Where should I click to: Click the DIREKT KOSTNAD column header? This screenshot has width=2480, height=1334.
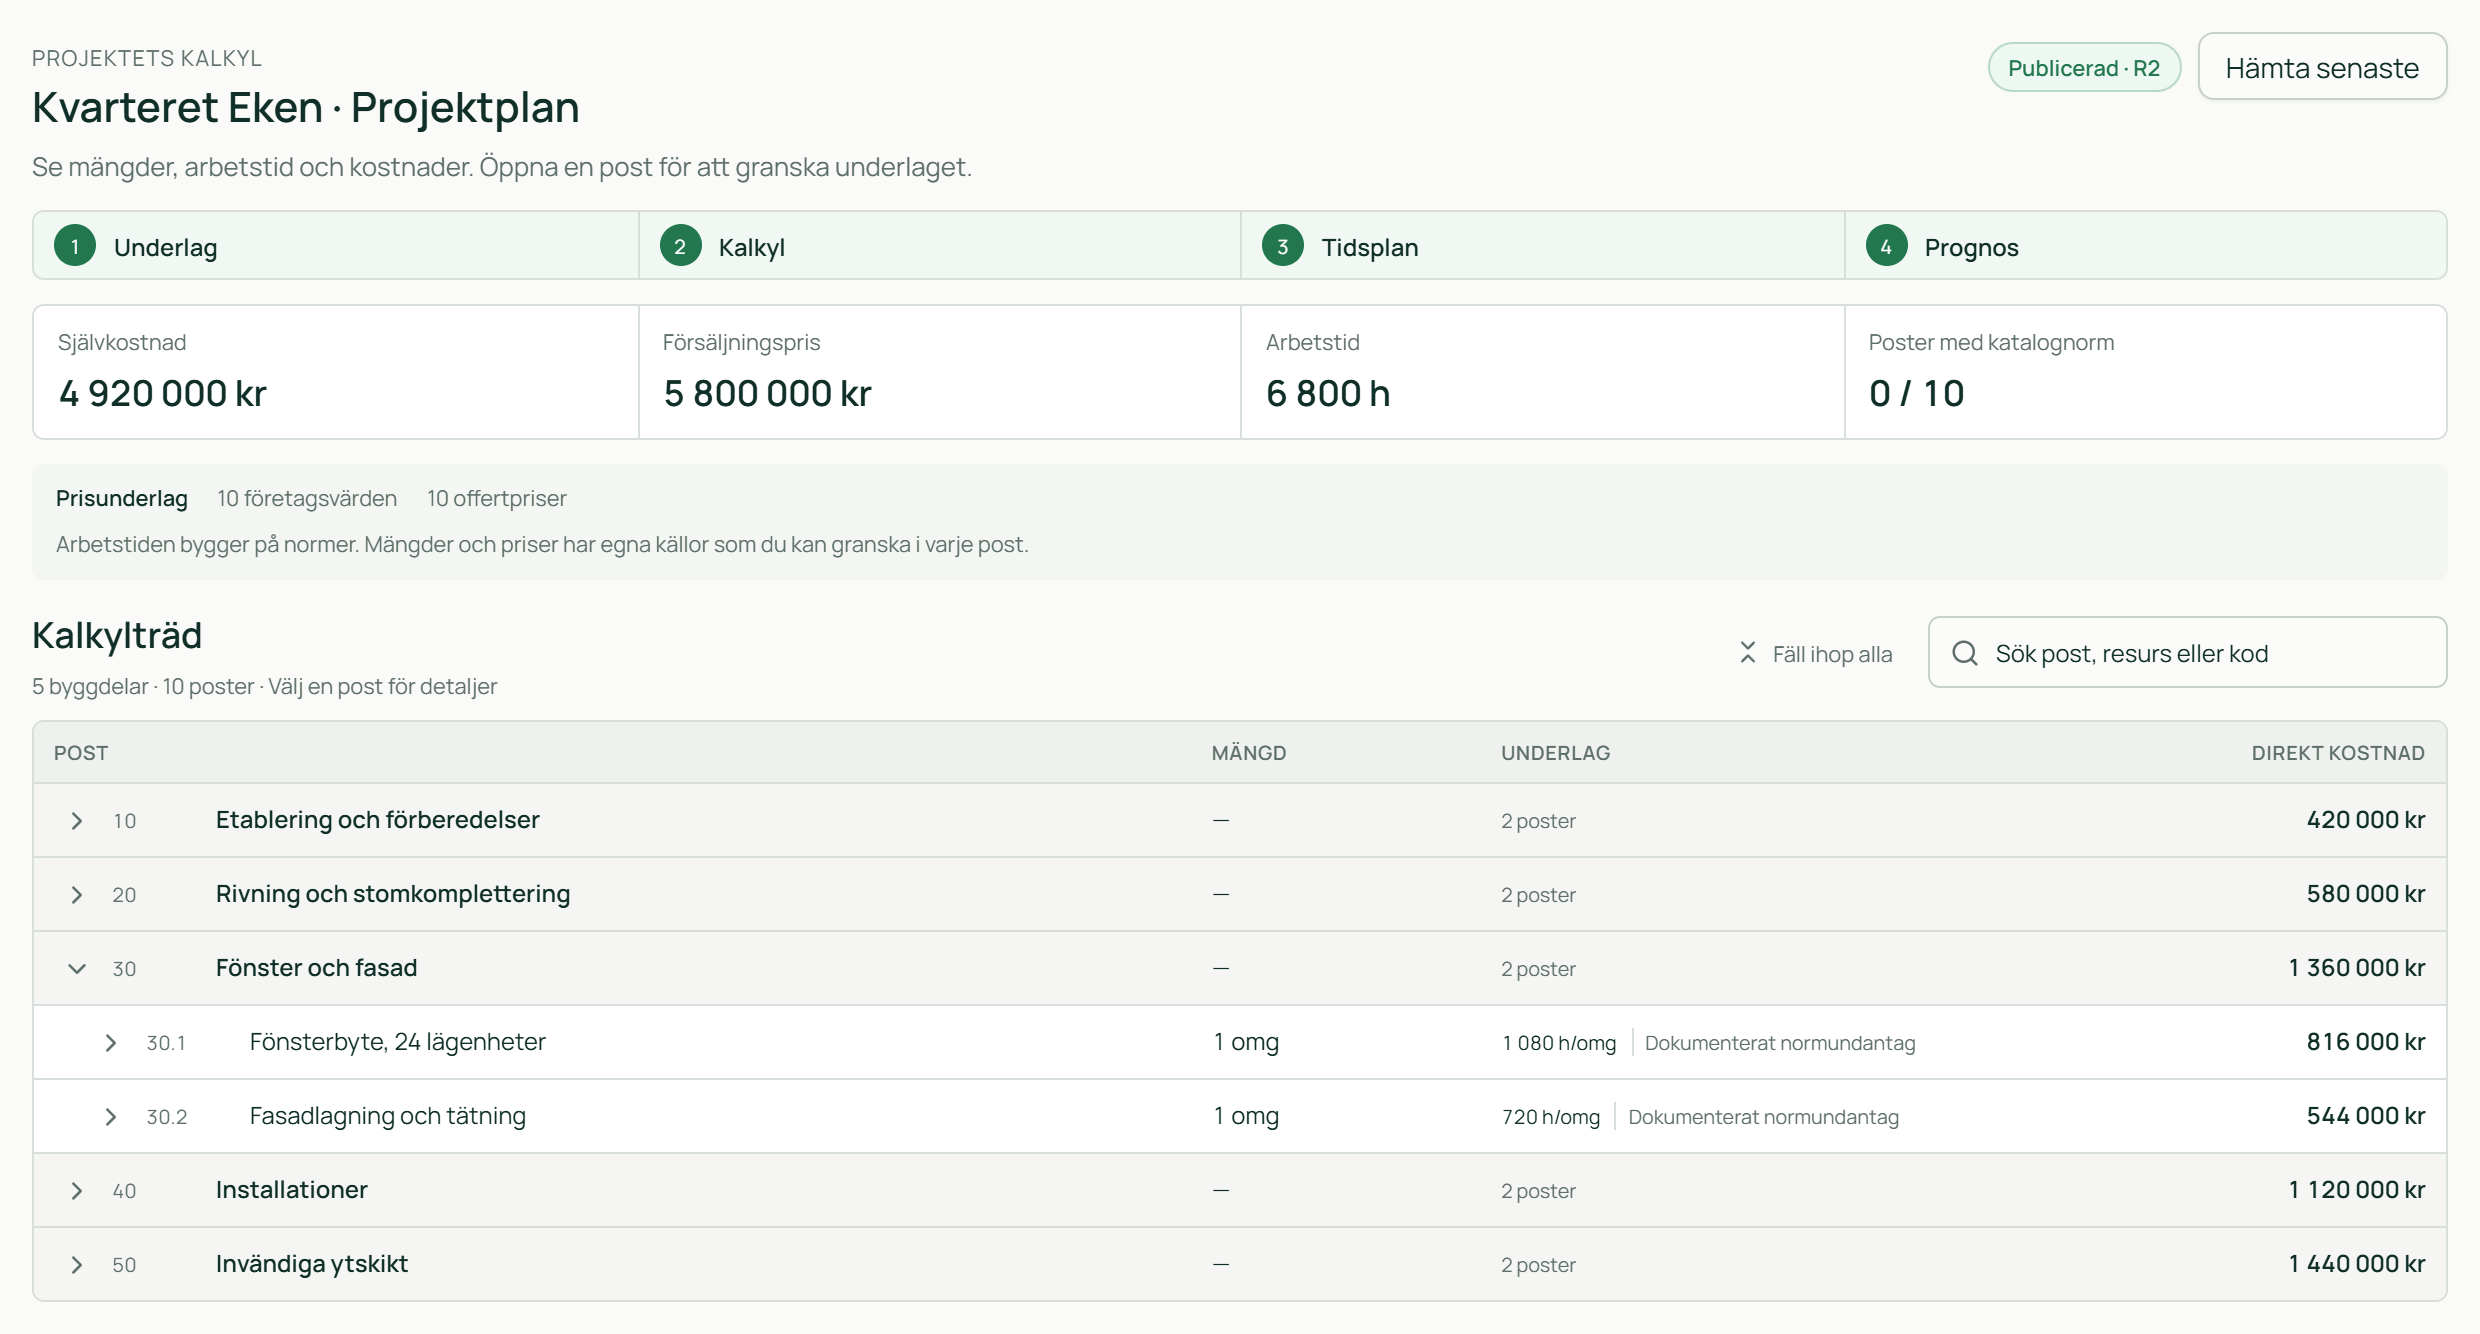click(2338, 753)
